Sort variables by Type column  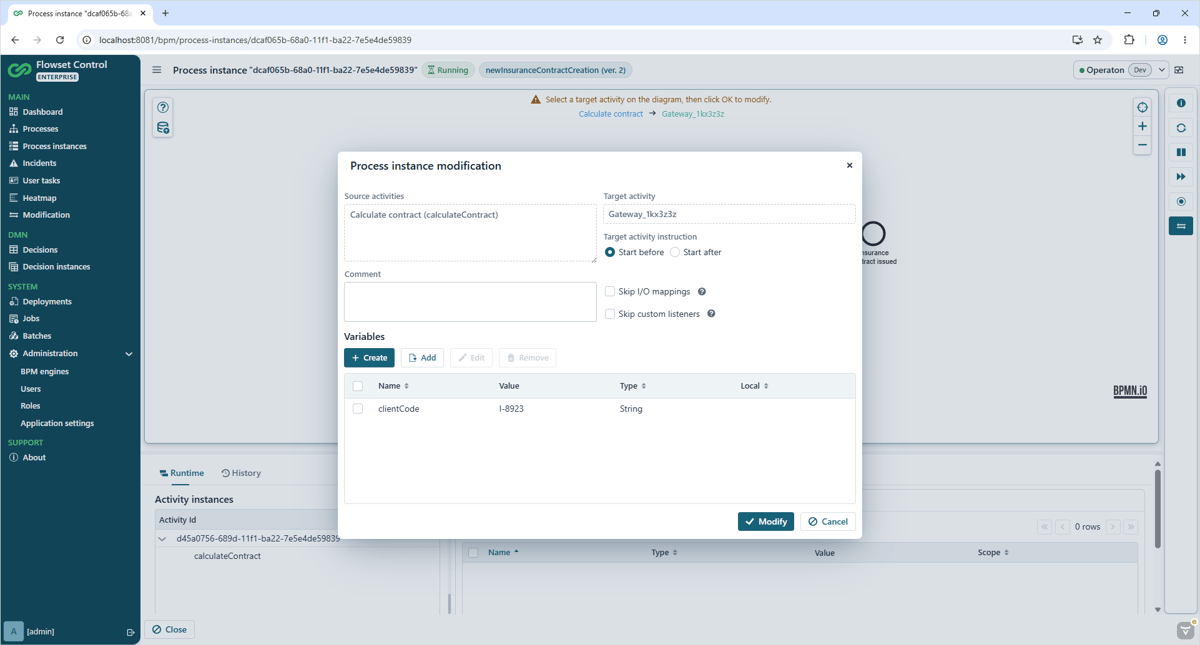click(x=633, y=386)
